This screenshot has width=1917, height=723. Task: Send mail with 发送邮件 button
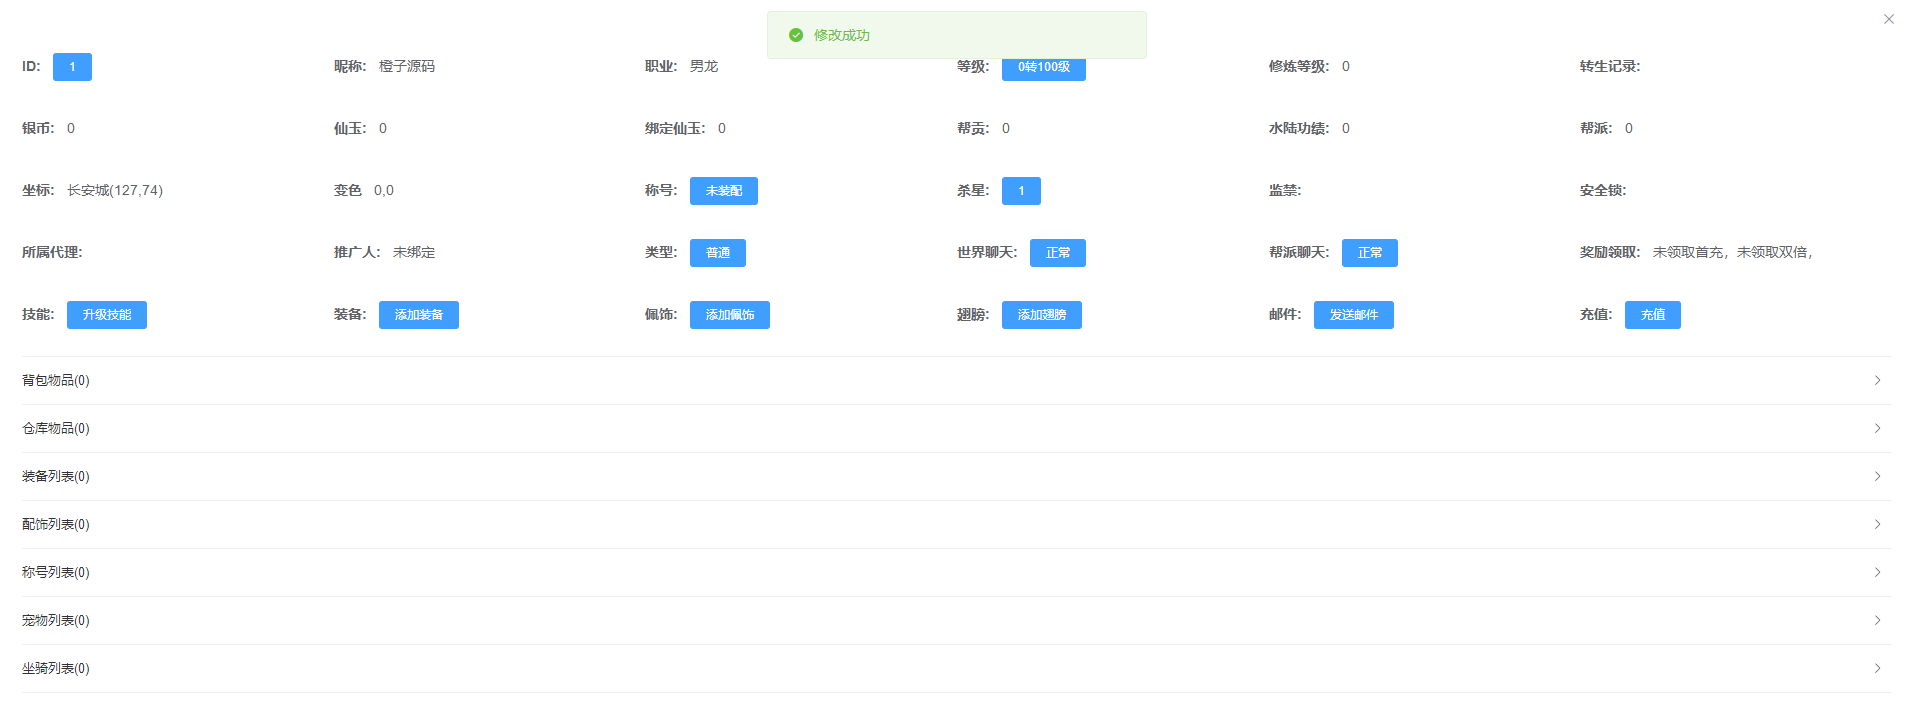[x=1353, y=315]
